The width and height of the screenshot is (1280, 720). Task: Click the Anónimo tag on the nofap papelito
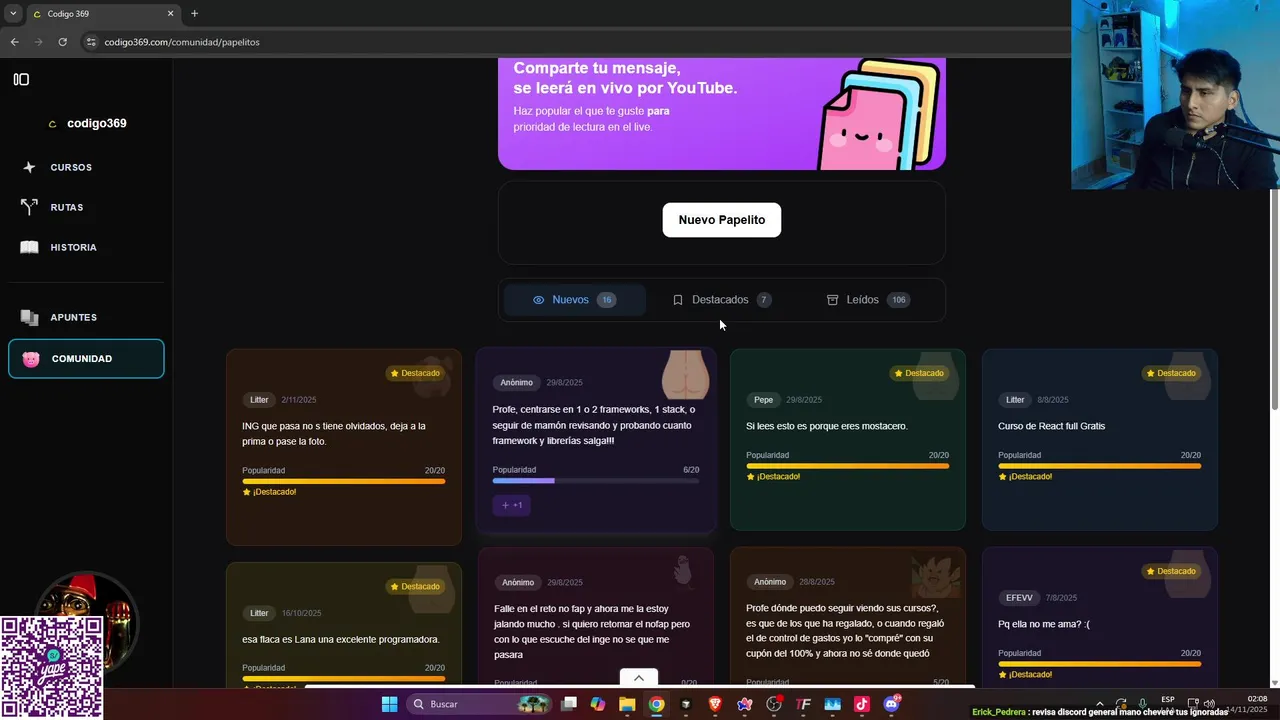click(518, 582)
